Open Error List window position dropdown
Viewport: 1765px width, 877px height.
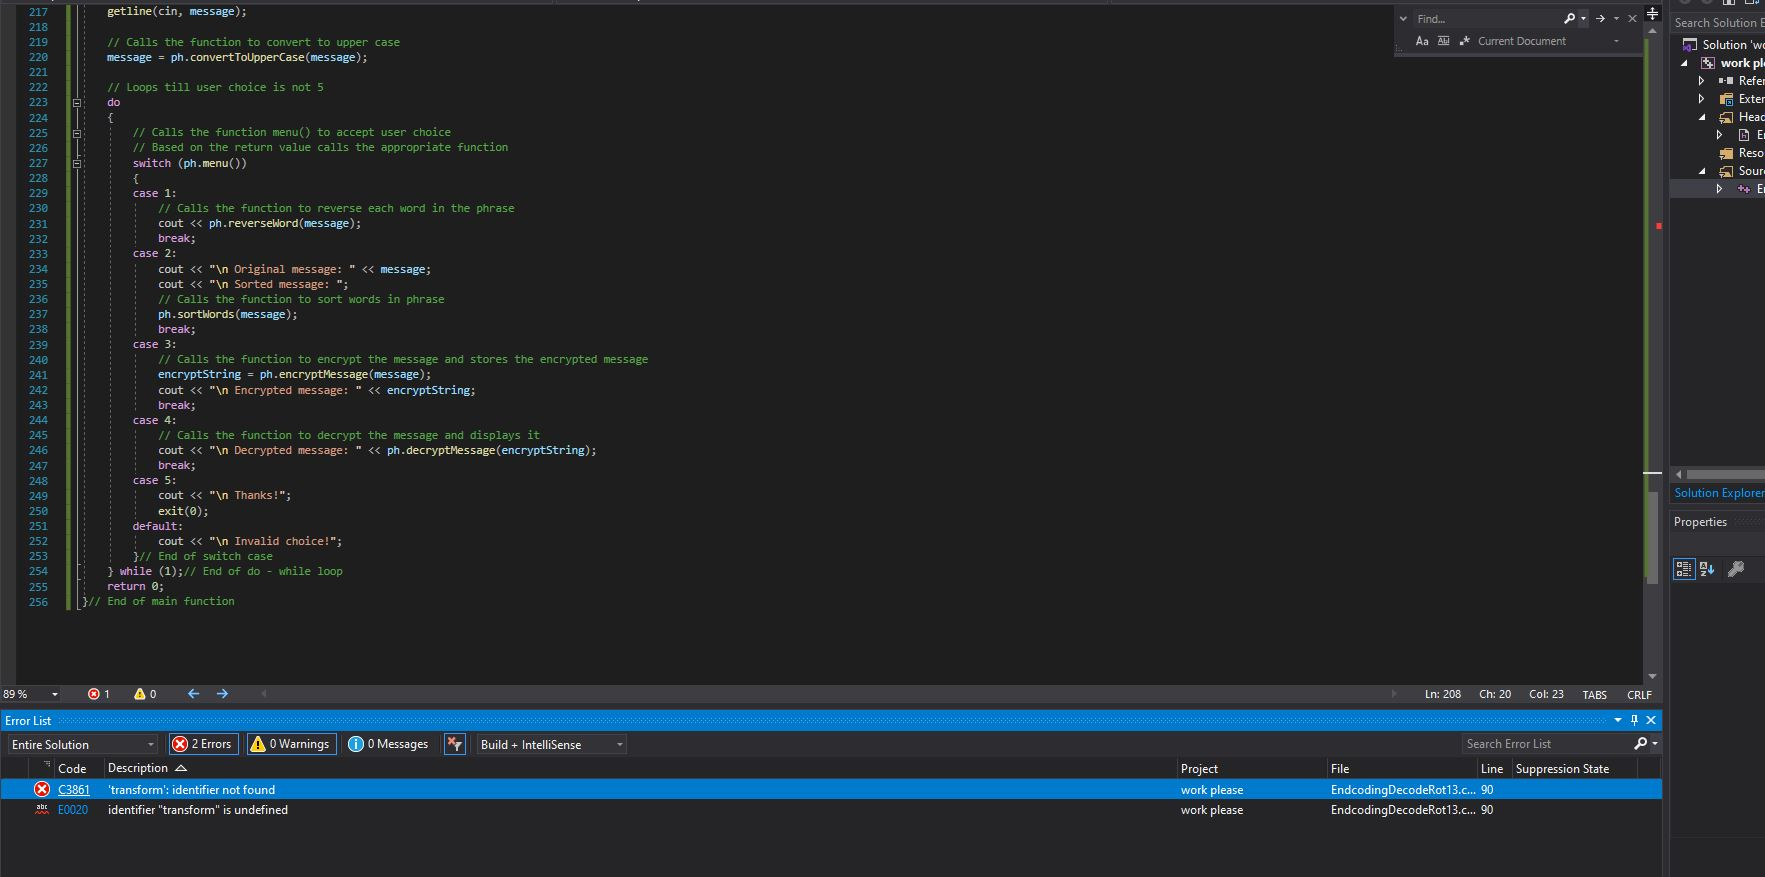[x=1618, y=720]
